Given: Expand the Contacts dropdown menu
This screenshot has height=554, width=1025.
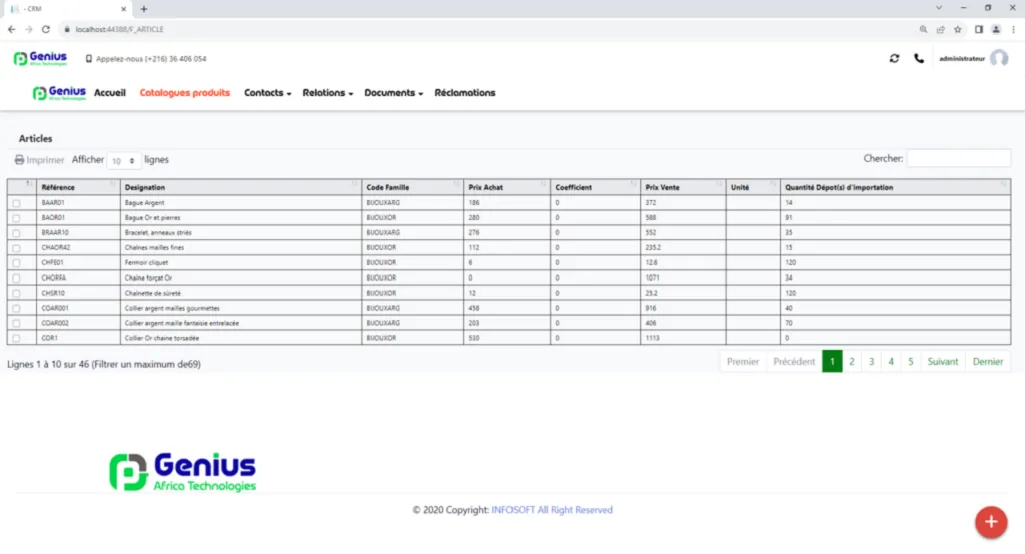Looking at the screenshot, I should coord(267,93).
